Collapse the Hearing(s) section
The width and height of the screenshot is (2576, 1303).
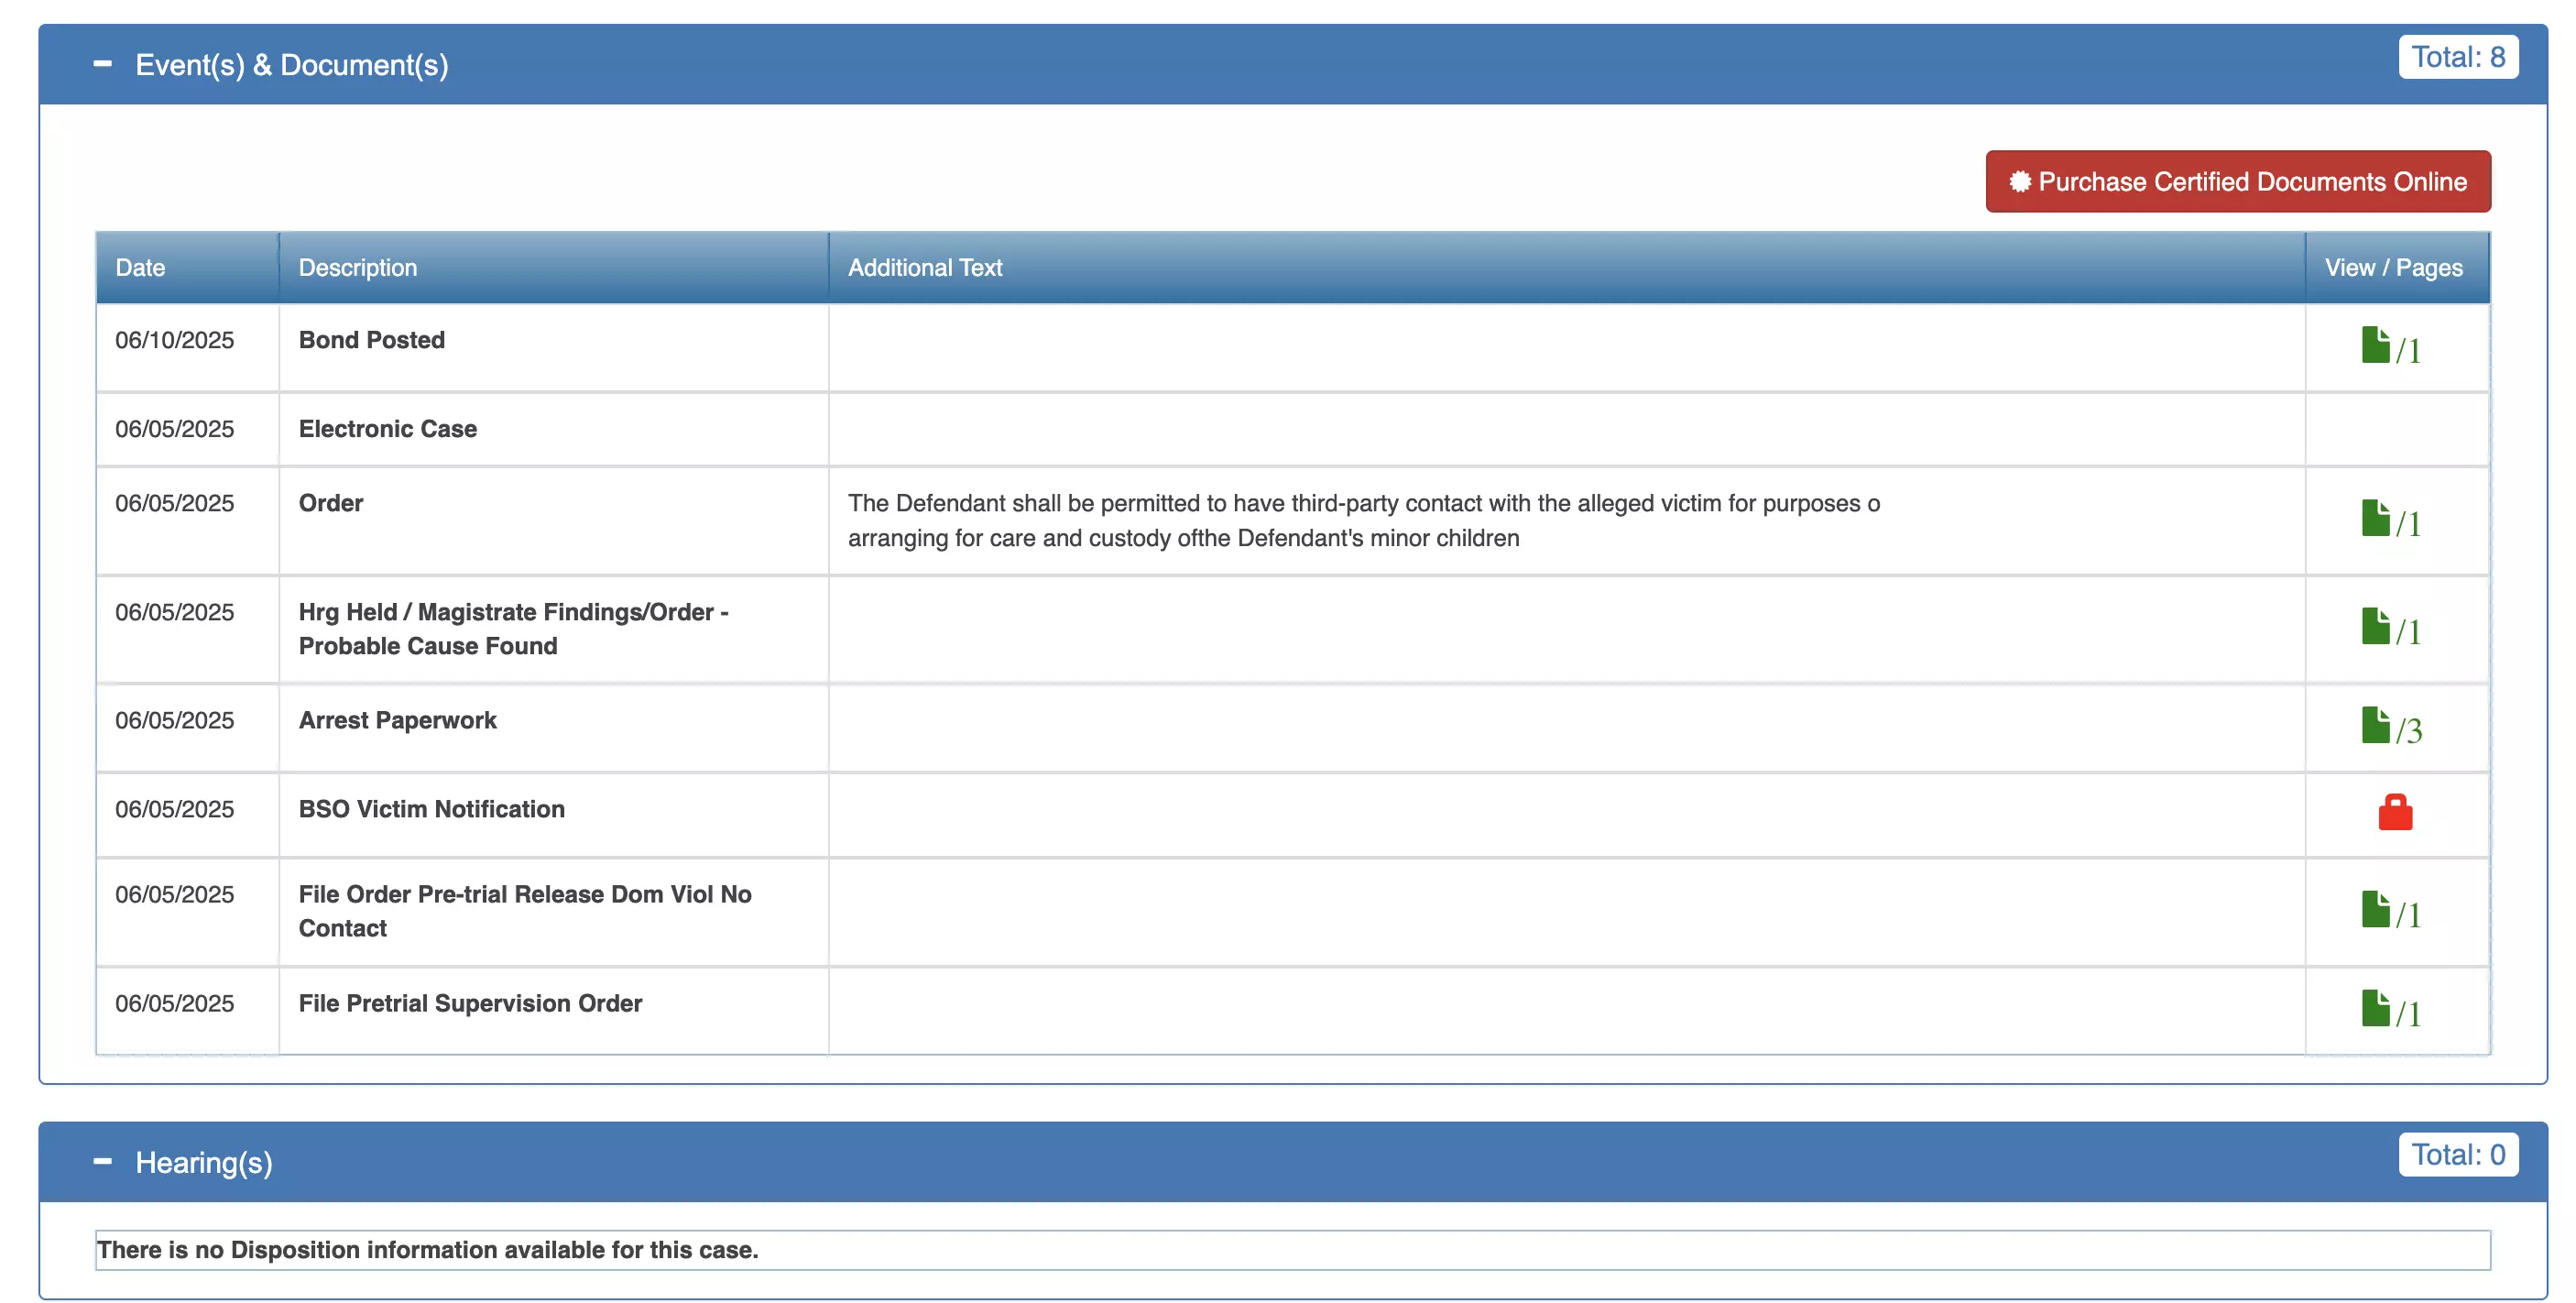pyautogui.click(x=102, y=1161)
